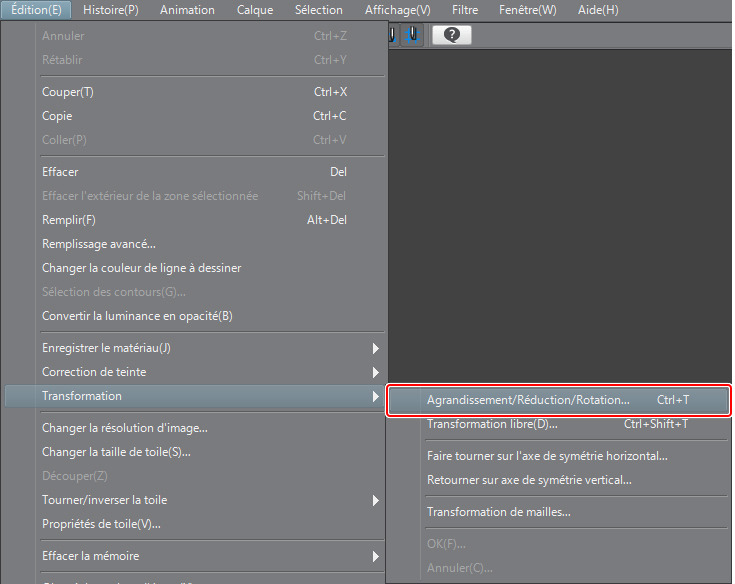The image size is (735, 584).
Task: Open the Aide(H) menu
Action: tap(598, 10)
